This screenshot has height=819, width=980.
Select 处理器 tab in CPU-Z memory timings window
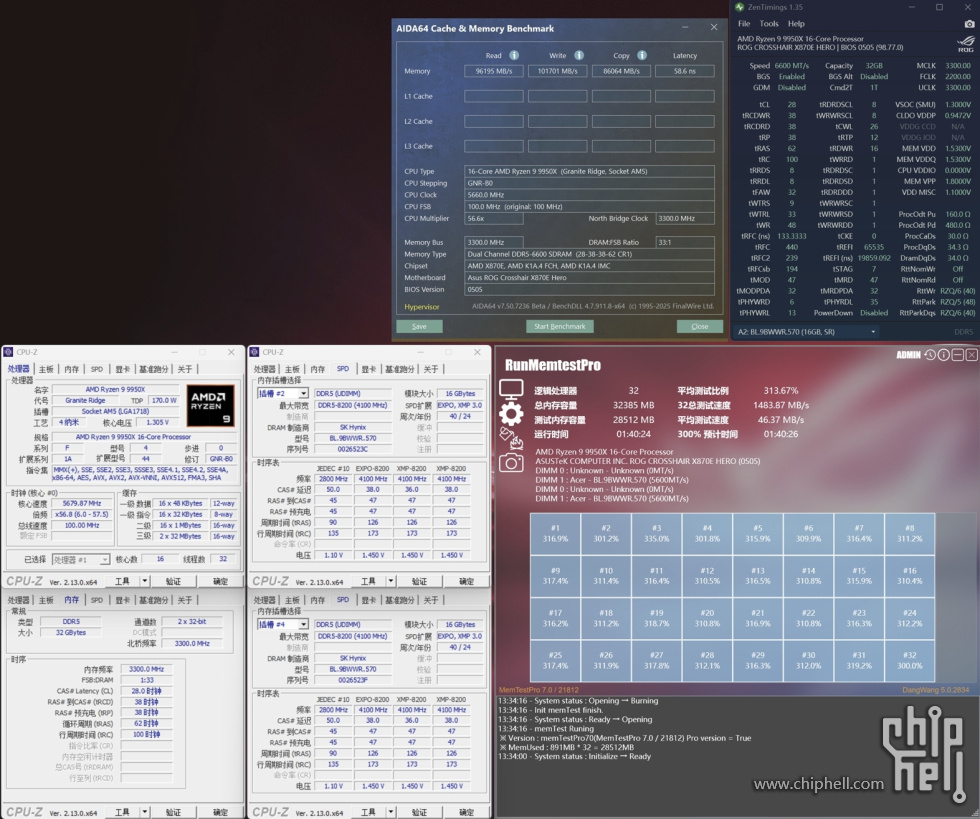[19, 600]
